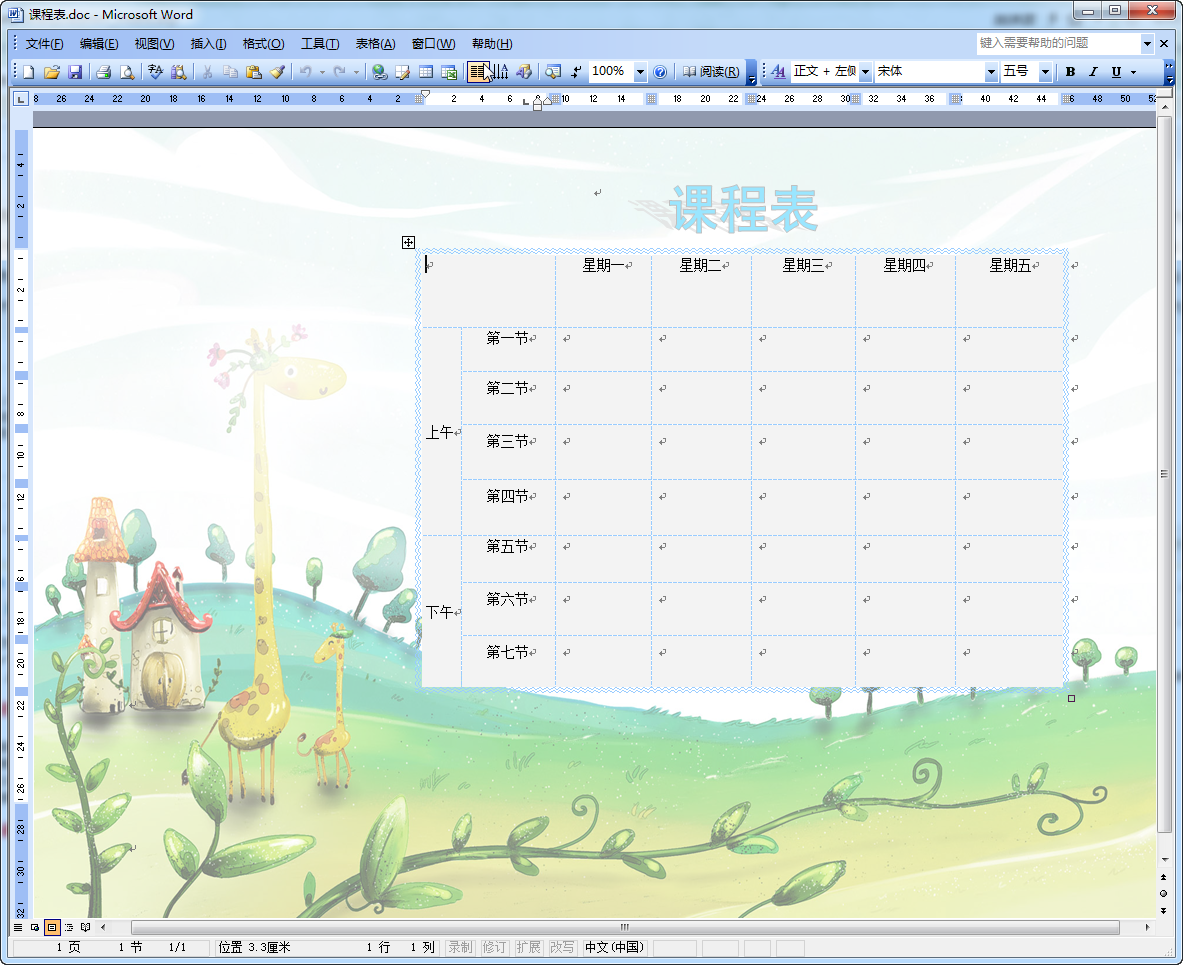Open print preview
Screen dimensions: 1183x965
point(127,72)
